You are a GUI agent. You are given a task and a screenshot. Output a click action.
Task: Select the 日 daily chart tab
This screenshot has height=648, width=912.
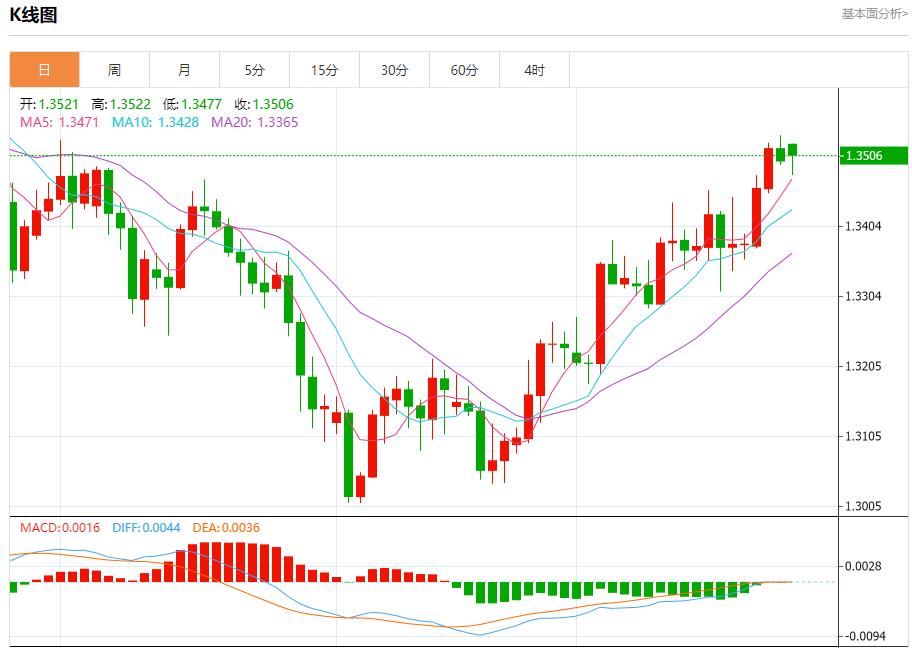44,70
